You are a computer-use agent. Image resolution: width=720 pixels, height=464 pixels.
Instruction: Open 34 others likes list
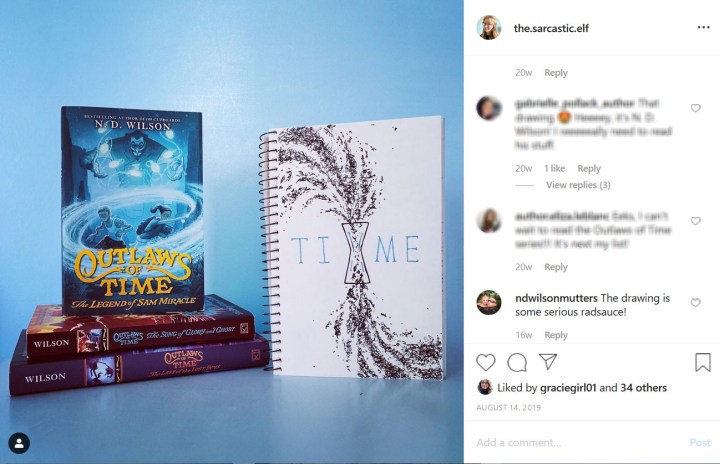[643, 388]
